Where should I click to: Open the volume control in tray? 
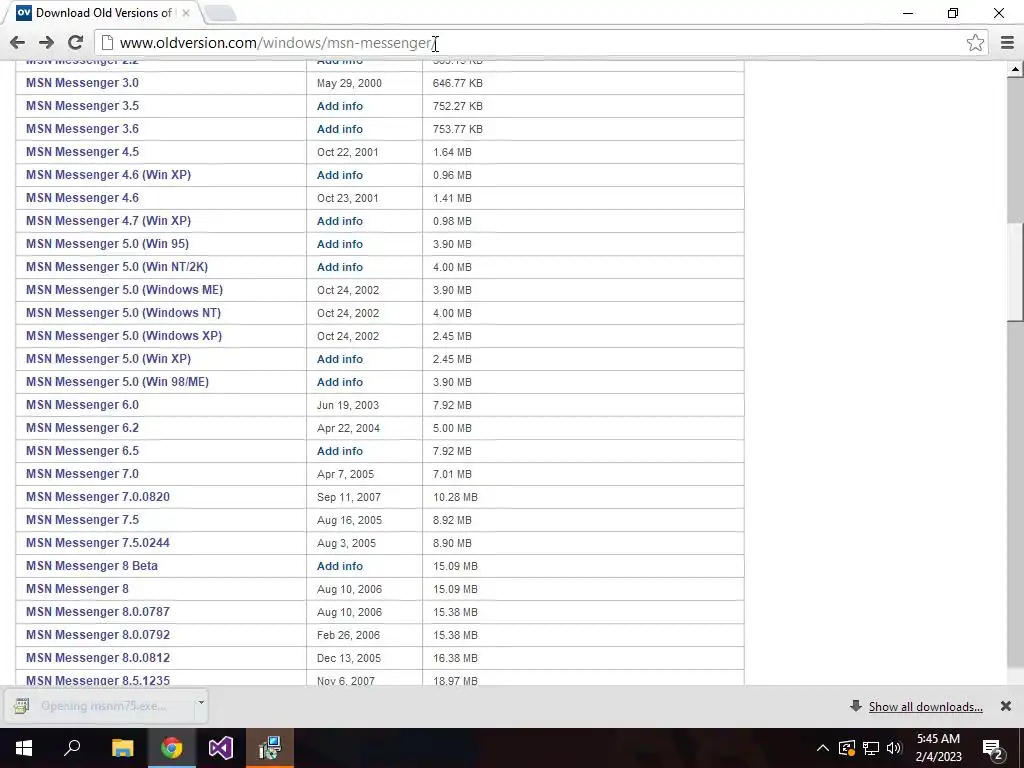[x=893, y=748]
